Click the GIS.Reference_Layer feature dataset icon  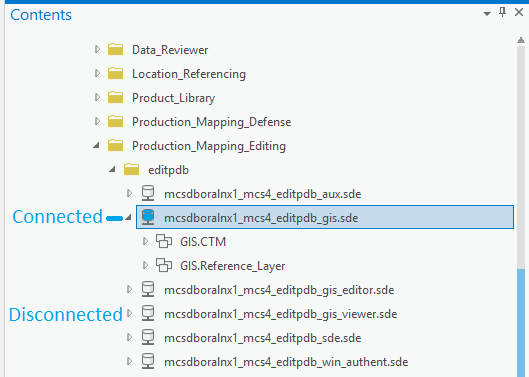164,265
